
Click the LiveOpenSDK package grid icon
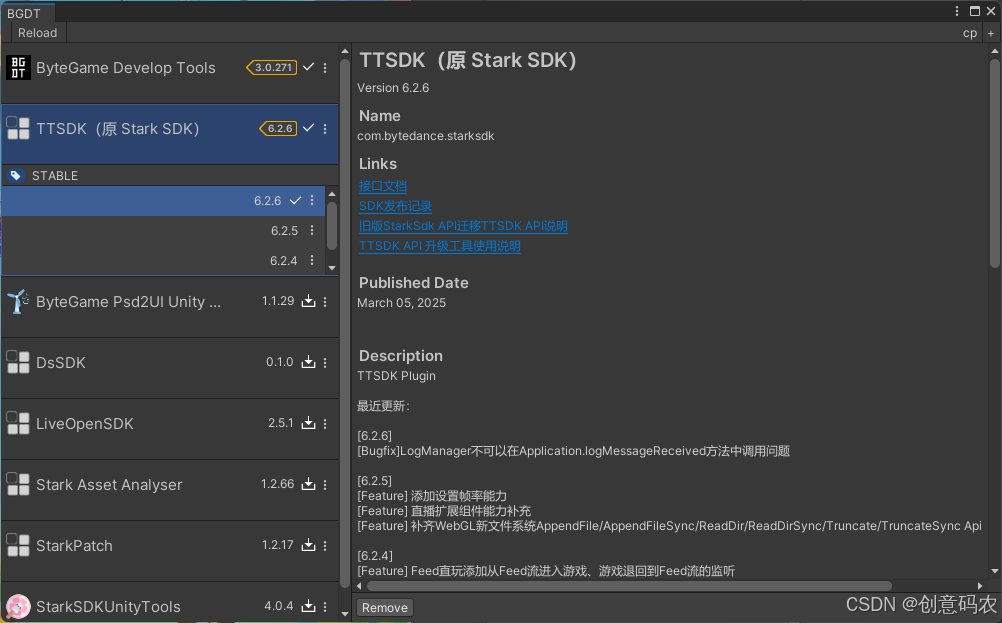click(x=18, y=423)
